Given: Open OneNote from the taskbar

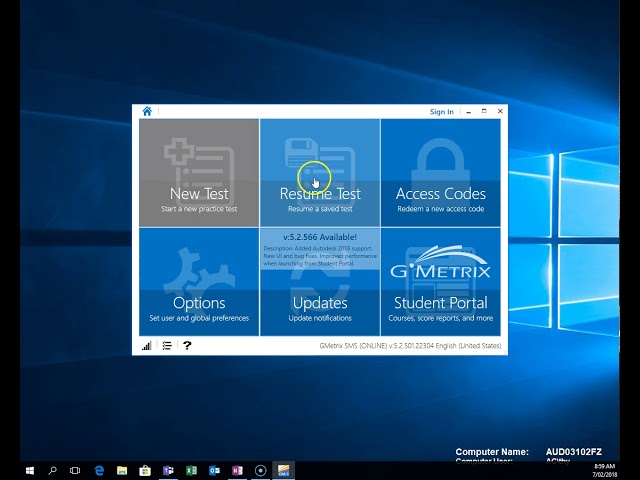Looking at the screenshot, I should pyautogui.click(x=237, y=471).
